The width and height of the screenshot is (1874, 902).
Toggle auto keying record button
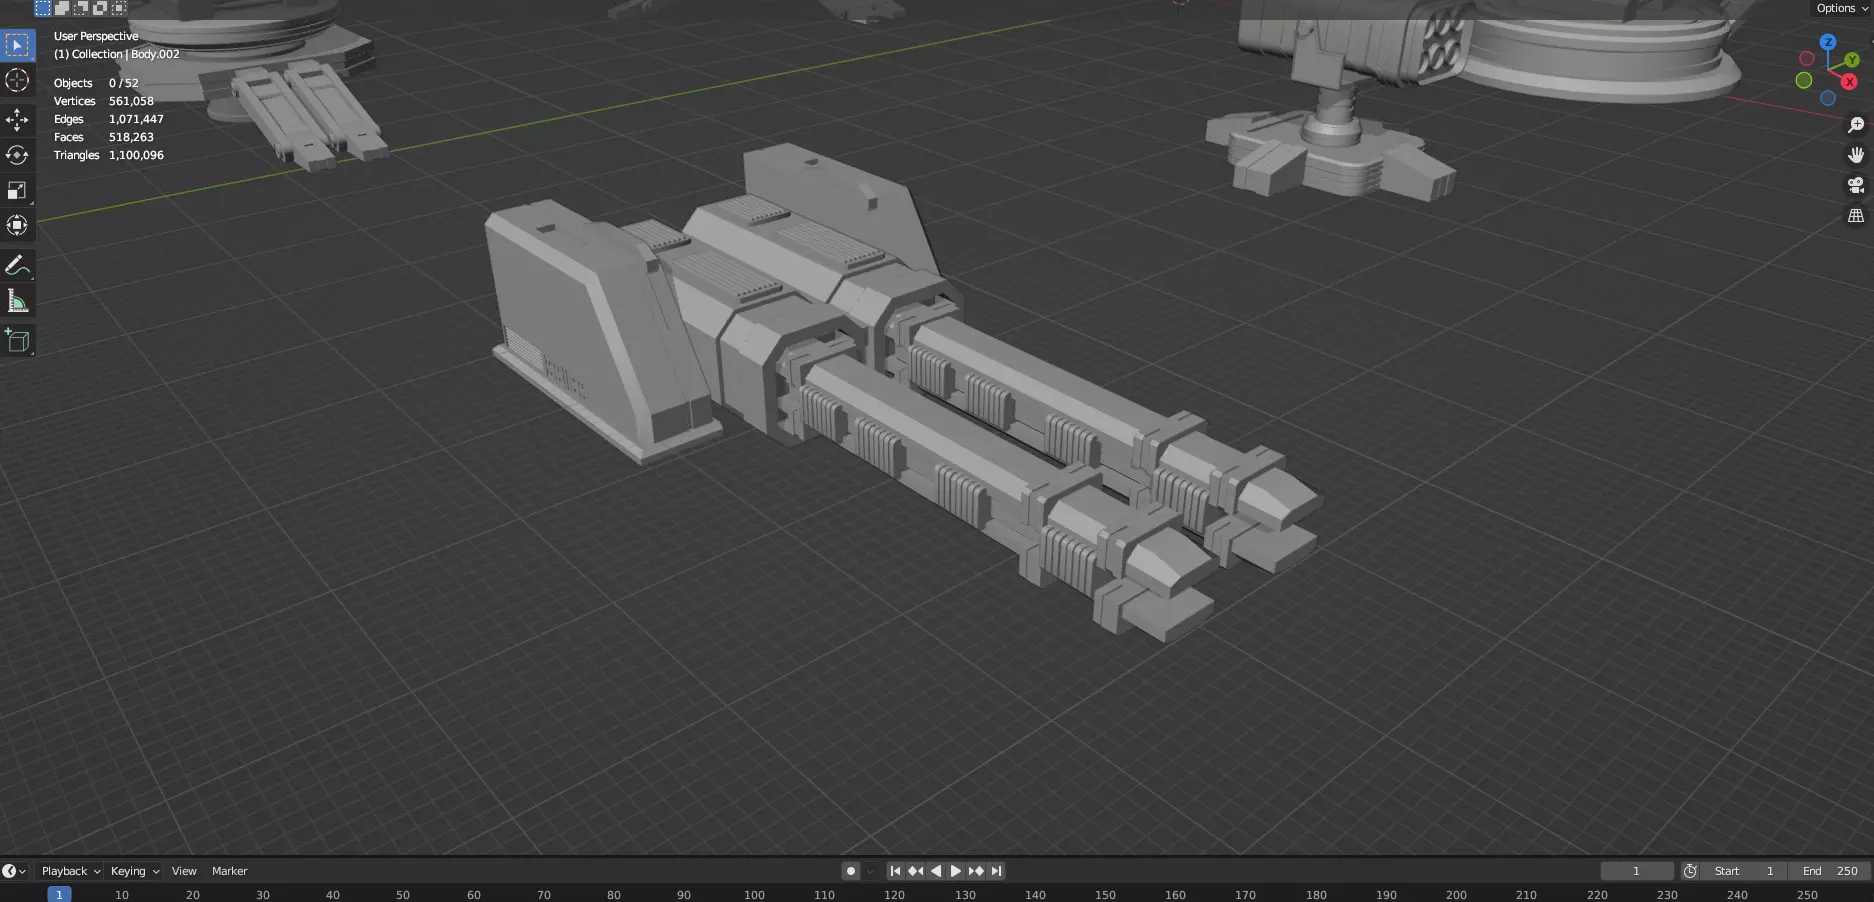[851, 871]
